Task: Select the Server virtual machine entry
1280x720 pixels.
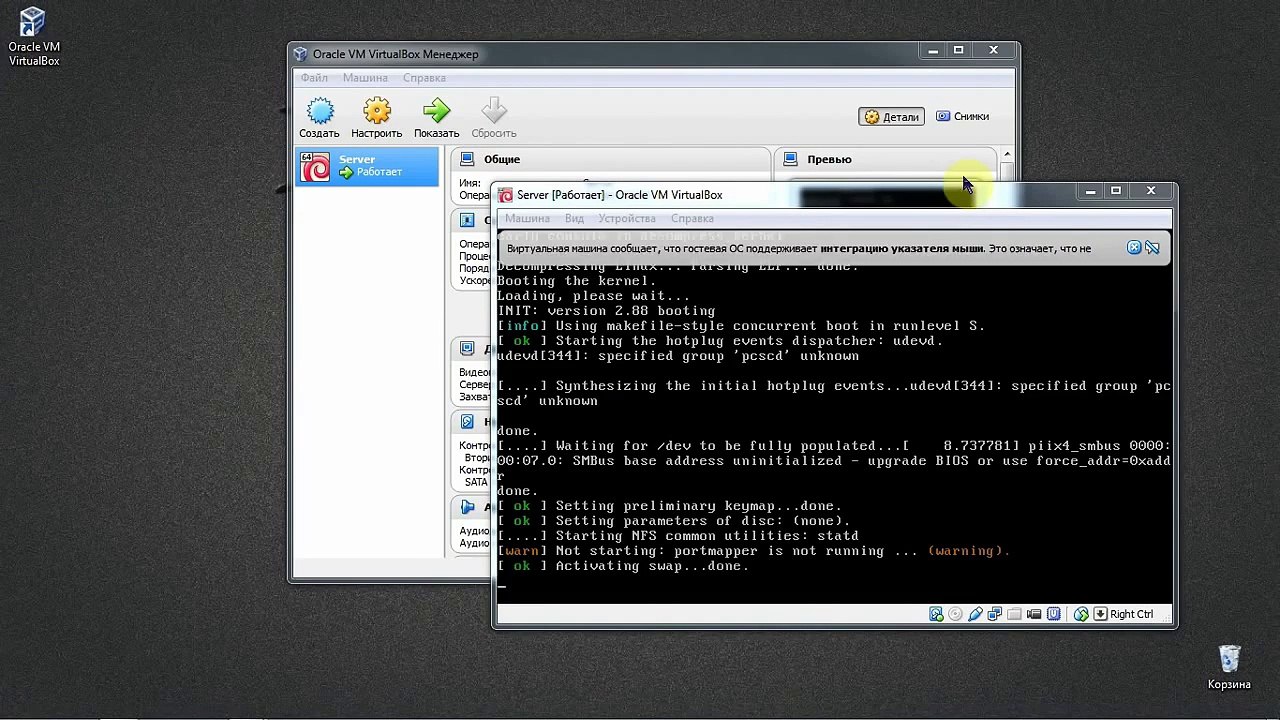Action: (367, 166)
